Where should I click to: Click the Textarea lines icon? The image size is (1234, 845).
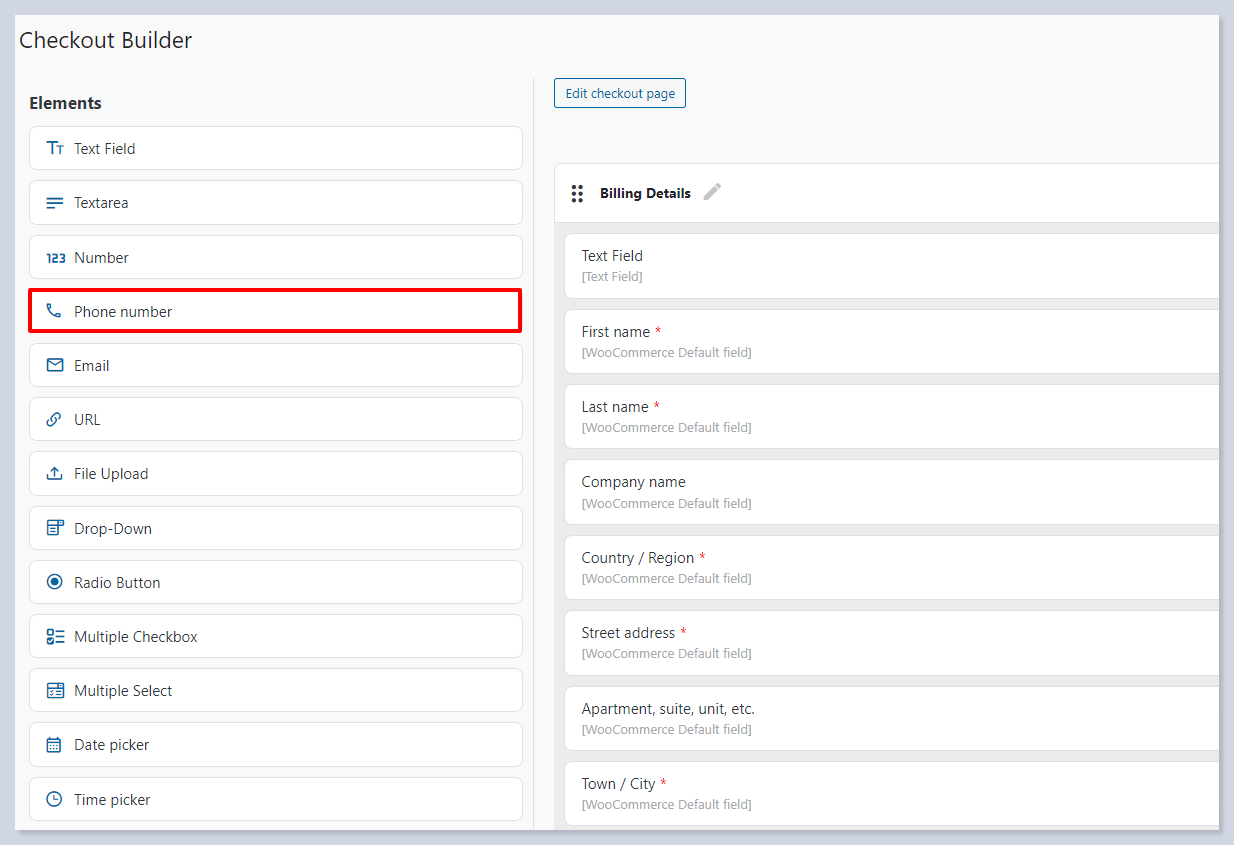click(x=55, y=203)
